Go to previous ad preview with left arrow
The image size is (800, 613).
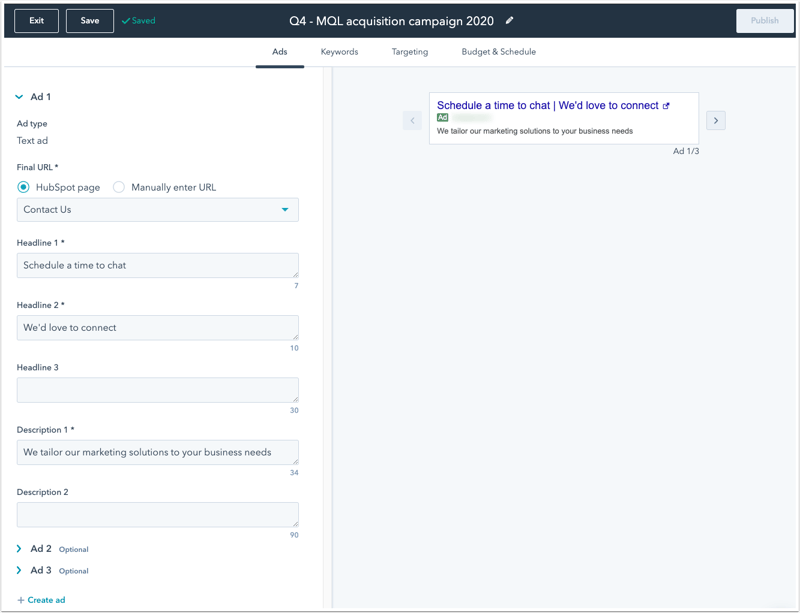(412, 120)
